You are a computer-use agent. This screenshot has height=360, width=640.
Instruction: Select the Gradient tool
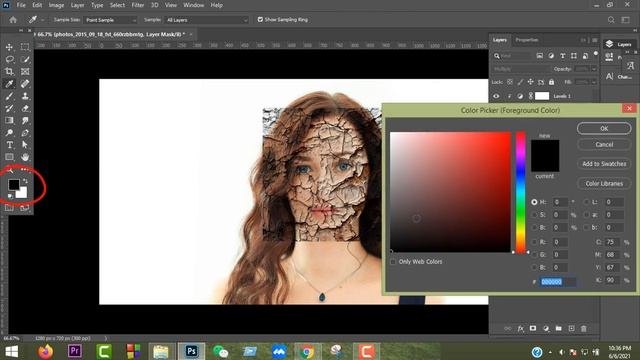(x=9, y=120)
